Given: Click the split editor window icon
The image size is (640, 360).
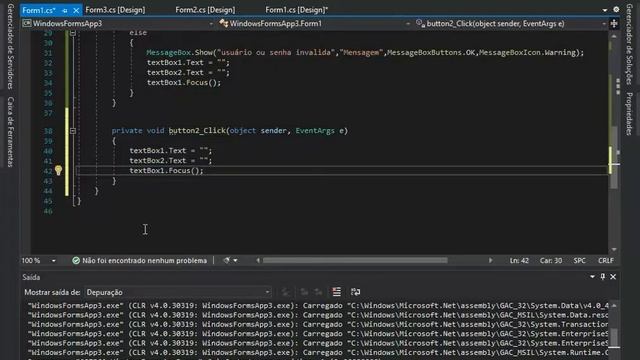Looking at the screenshot, I should tap(614, 24).
